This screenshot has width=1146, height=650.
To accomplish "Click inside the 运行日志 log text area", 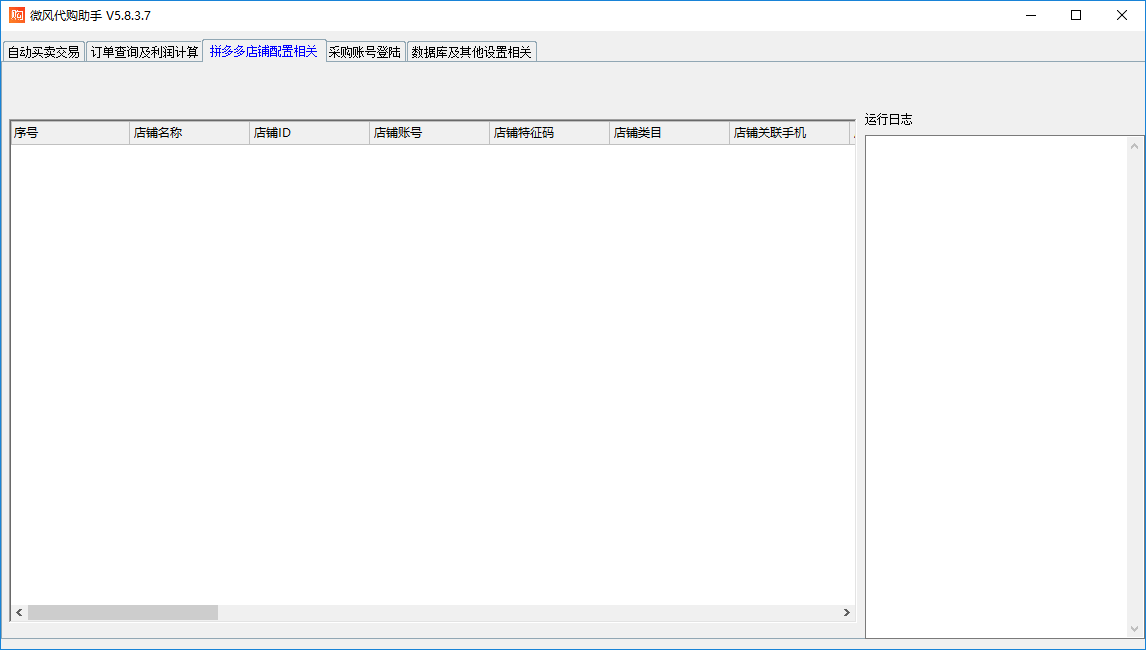I will [996, 386].
